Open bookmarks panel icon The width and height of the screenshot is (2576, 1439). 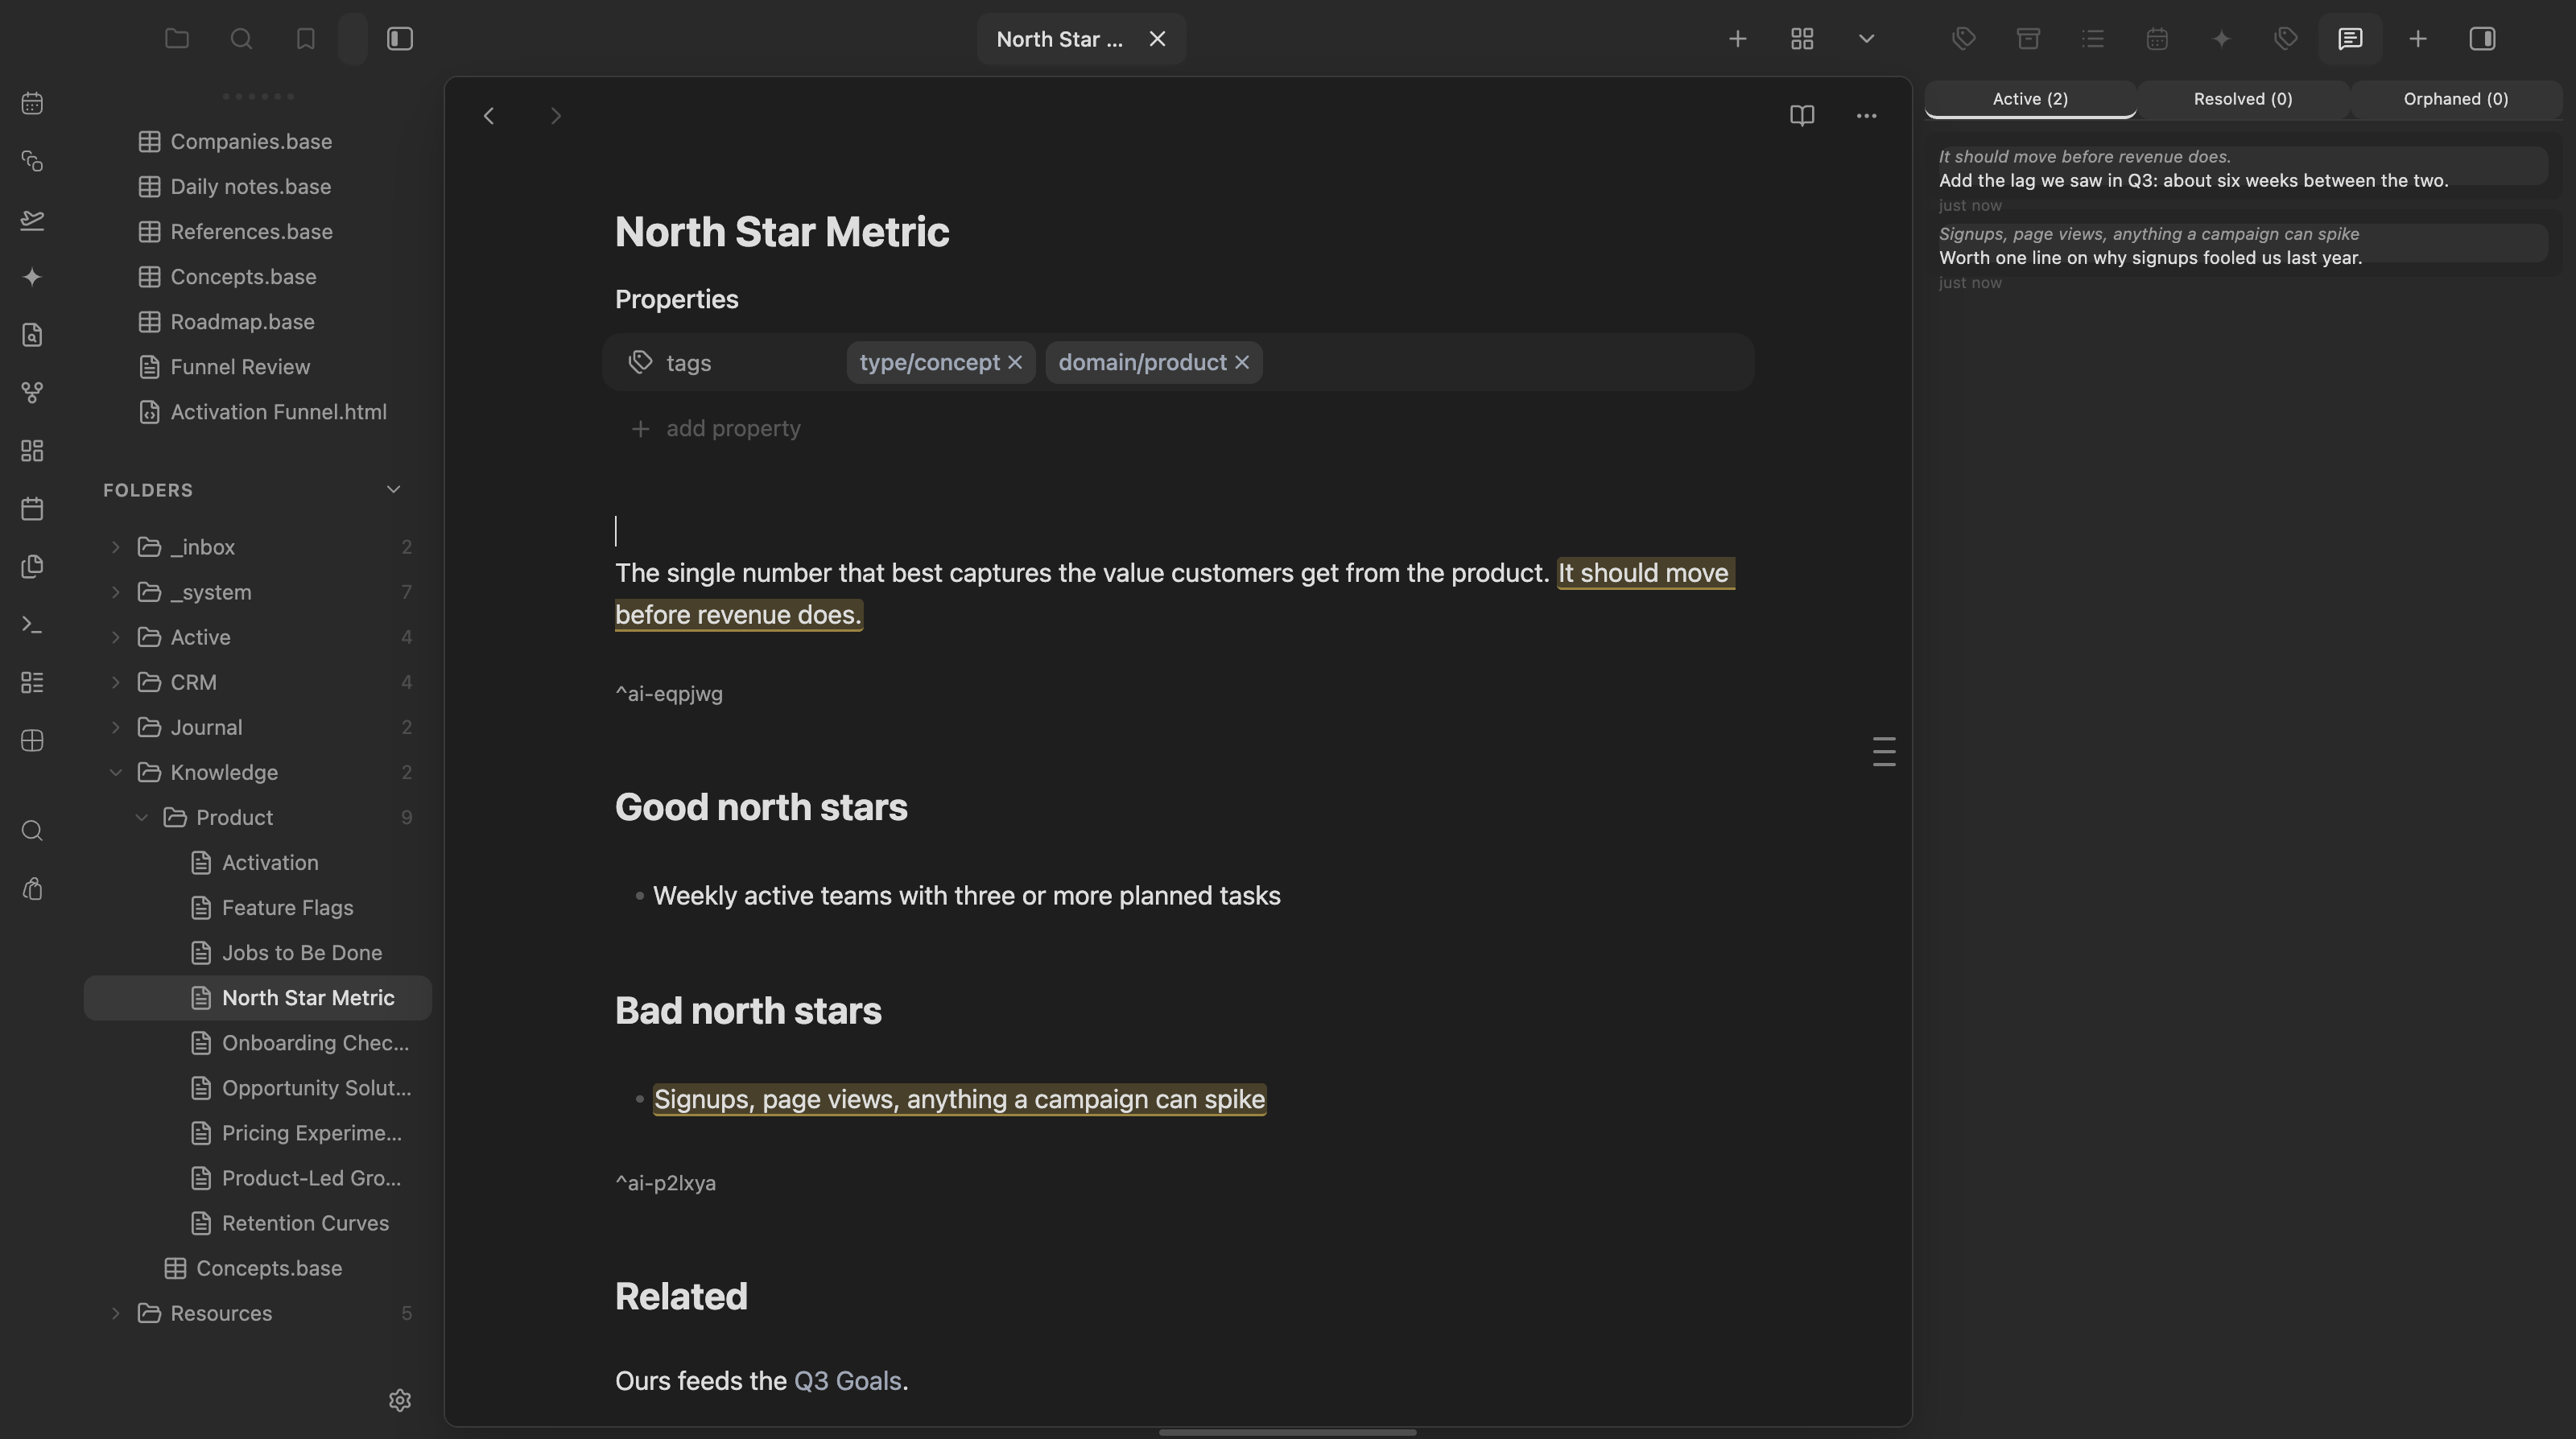tap(306, 39)
